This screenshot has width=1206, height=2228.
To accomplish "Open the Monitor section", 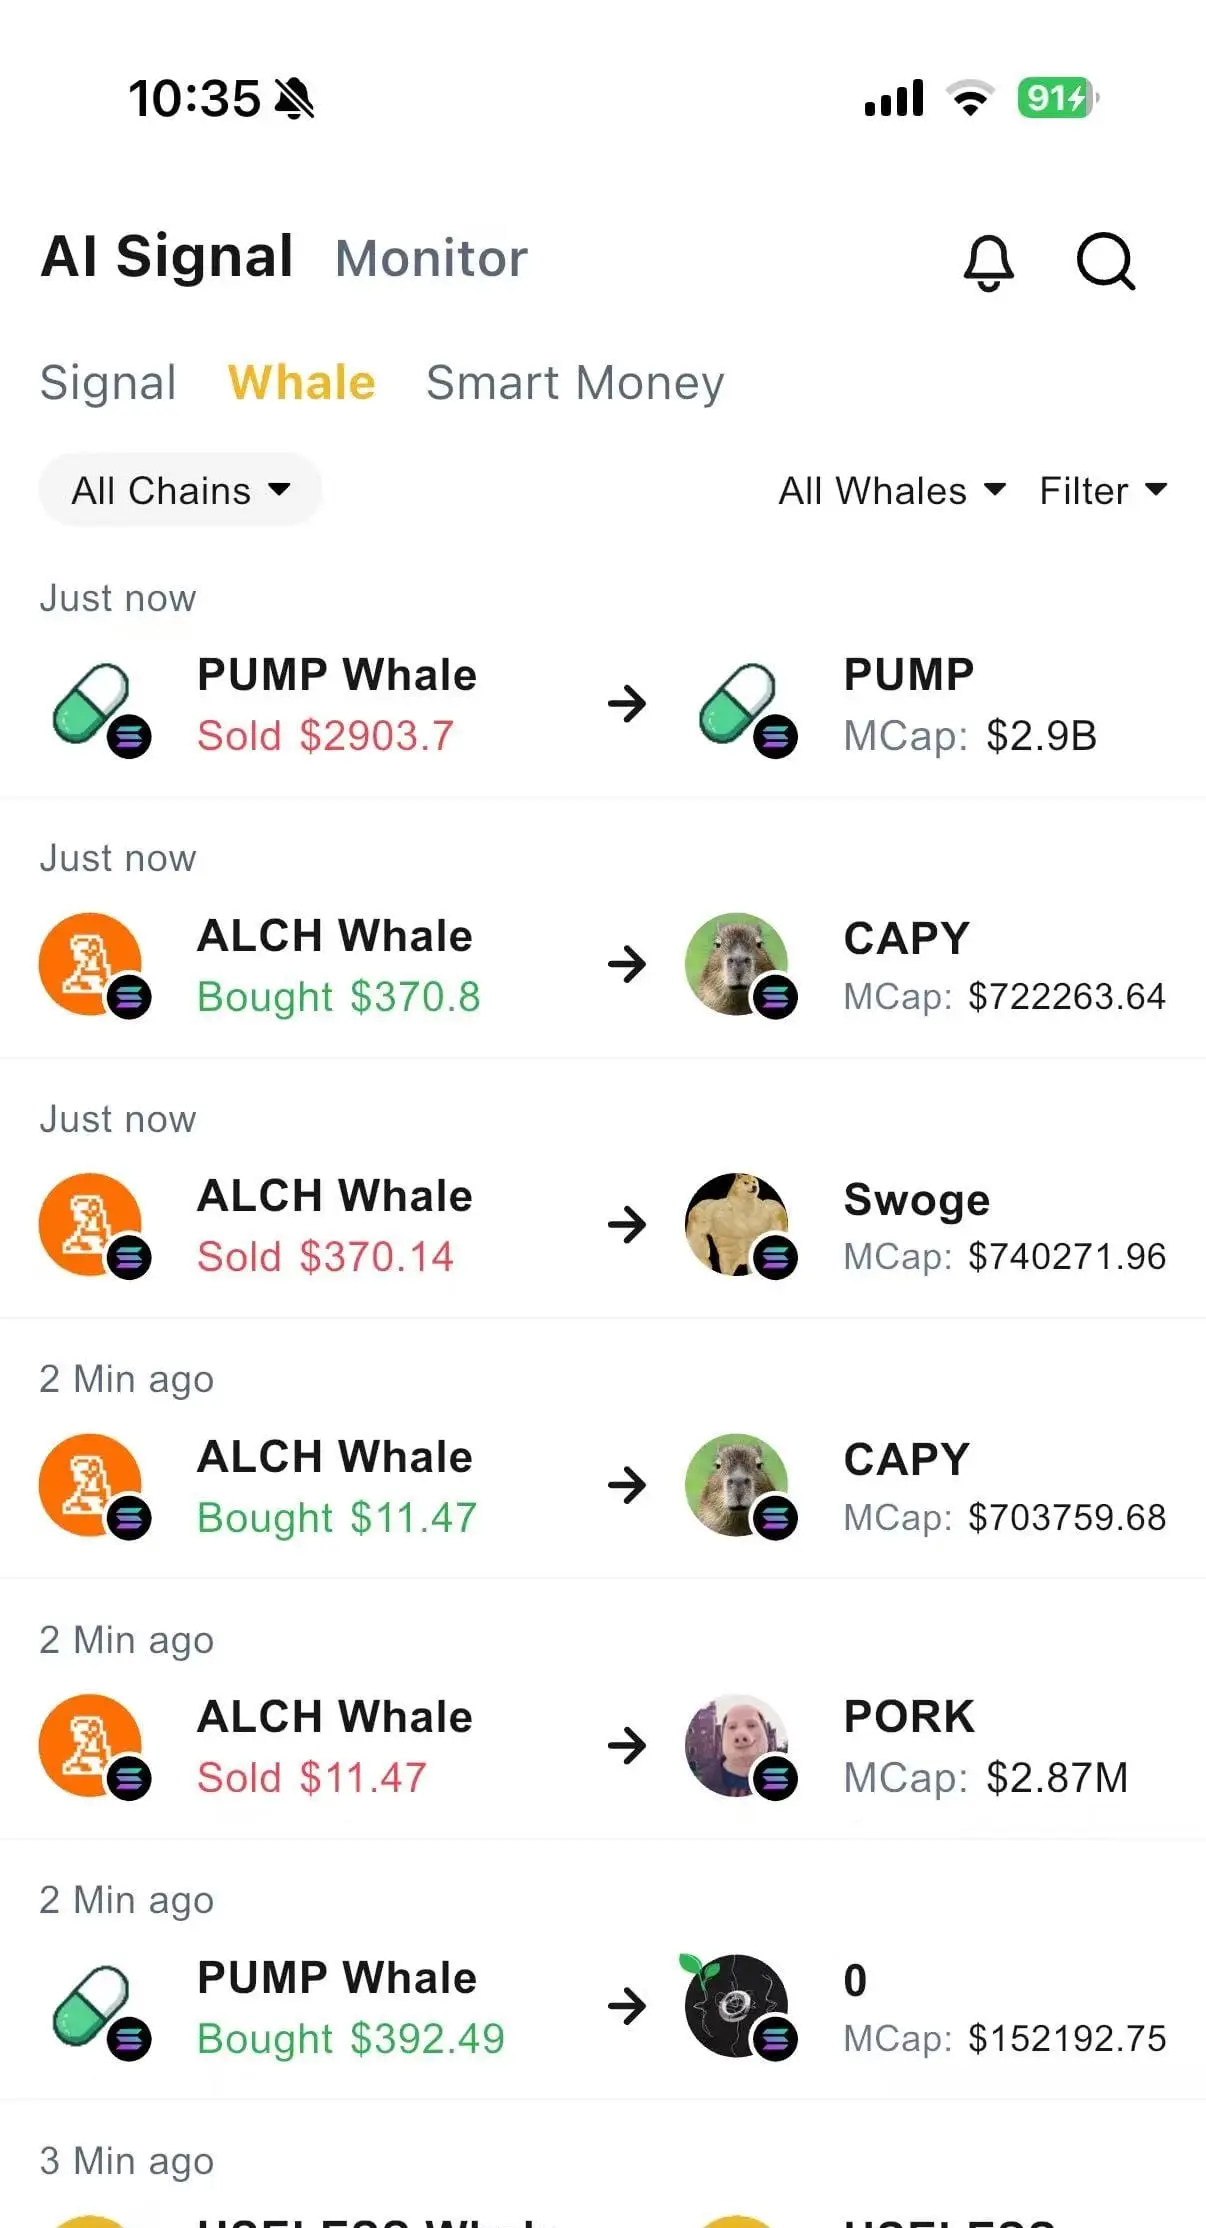I will tap(431, 259).
